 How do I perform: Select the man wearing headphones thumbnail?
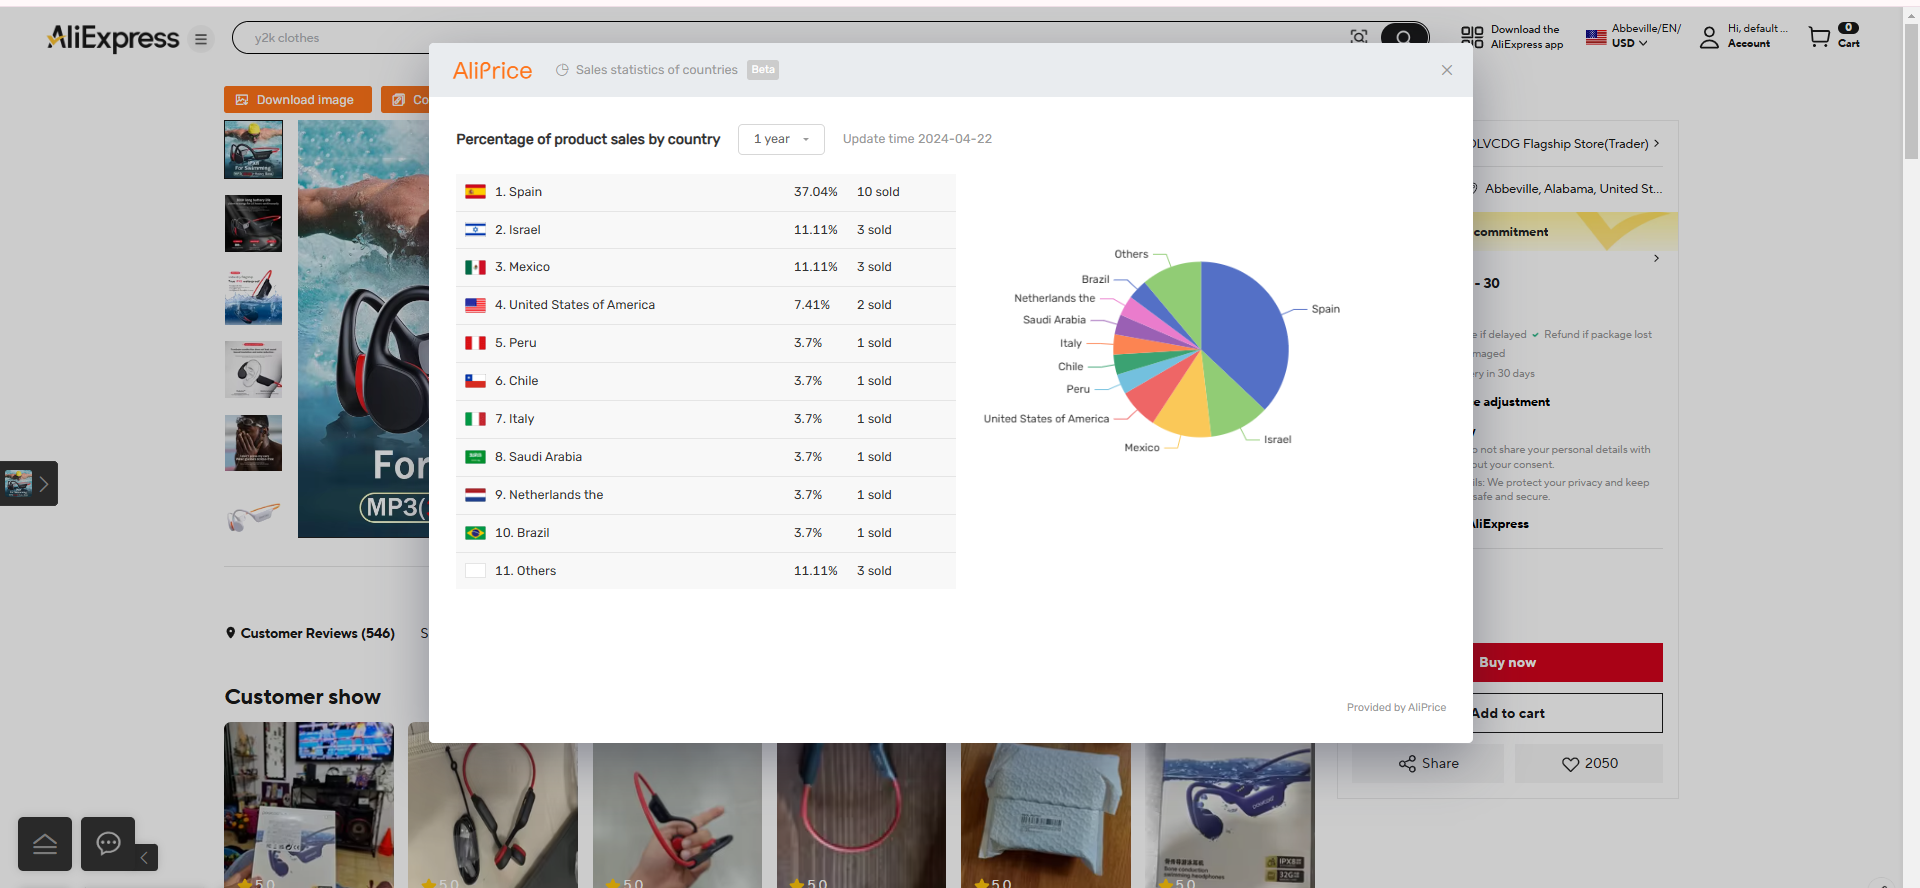click(254, 443)
